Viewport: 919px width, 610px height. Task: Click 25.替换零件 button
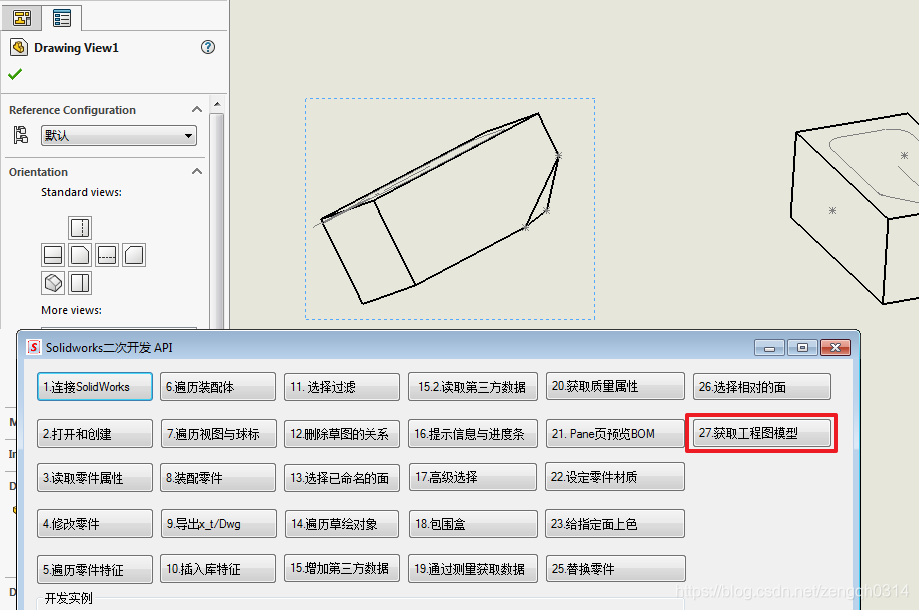(x=615, y=569)
